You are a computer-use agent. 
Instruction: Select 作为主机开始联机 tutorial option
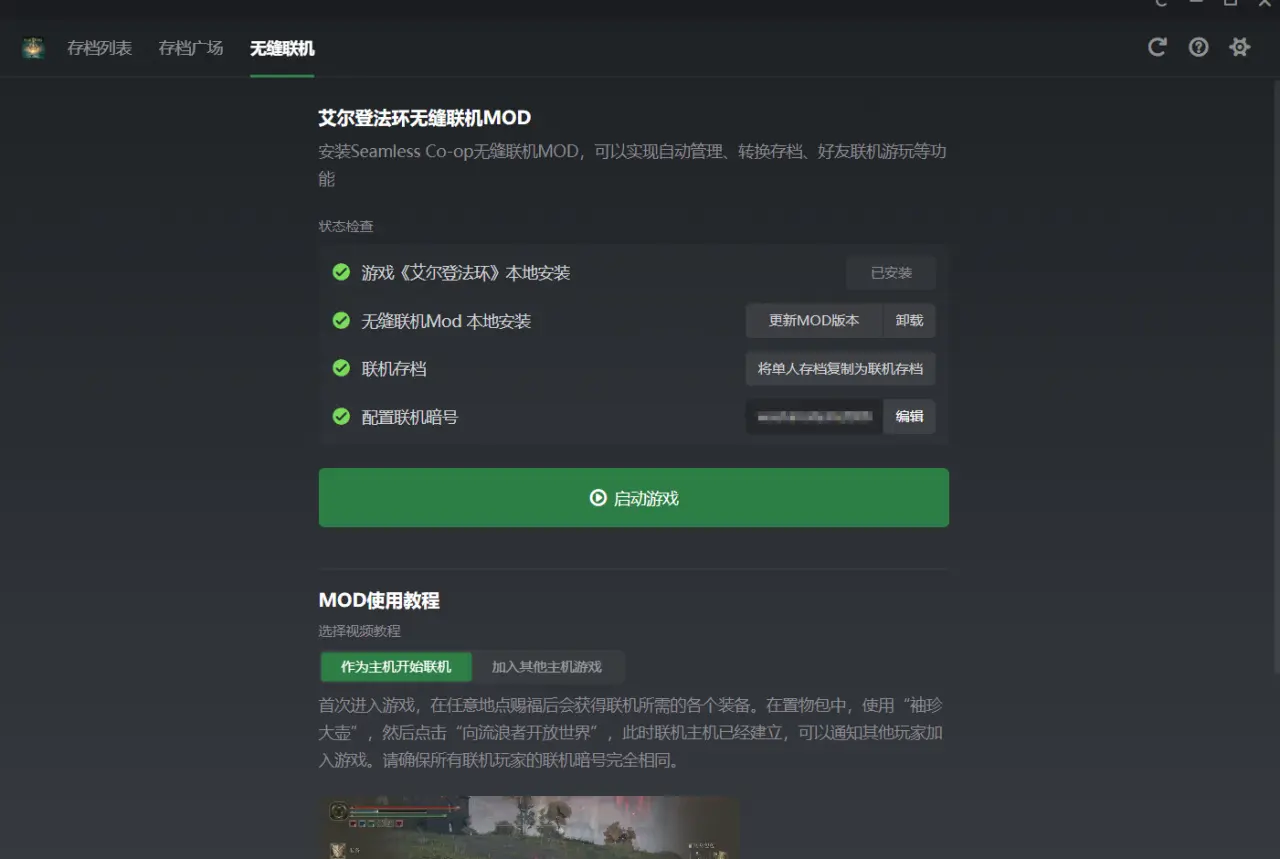[396, 667]
